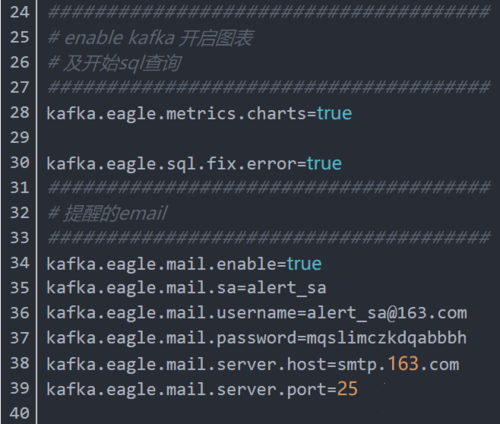Viewport: 500px width, 424px height.
Task: Click the password value mqslimczkdqabbbh
Action: click(386, 338)
